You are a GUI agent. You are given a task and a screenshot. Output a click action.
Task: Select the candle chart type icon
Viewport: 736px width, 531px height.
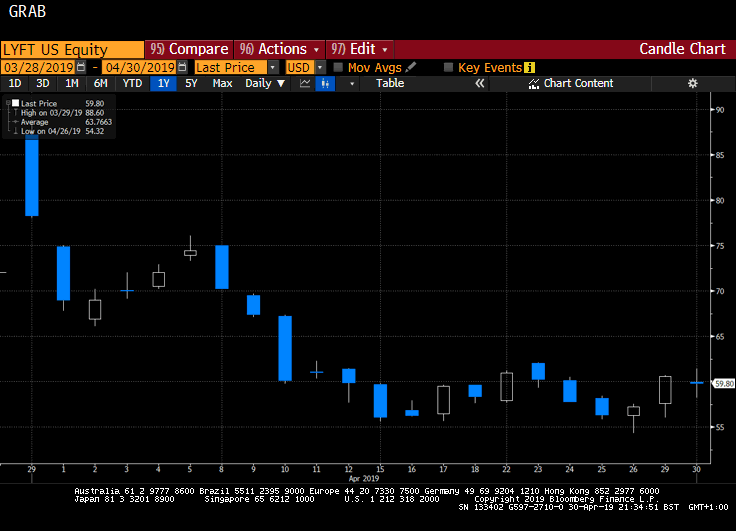click(x=324, y=83)
